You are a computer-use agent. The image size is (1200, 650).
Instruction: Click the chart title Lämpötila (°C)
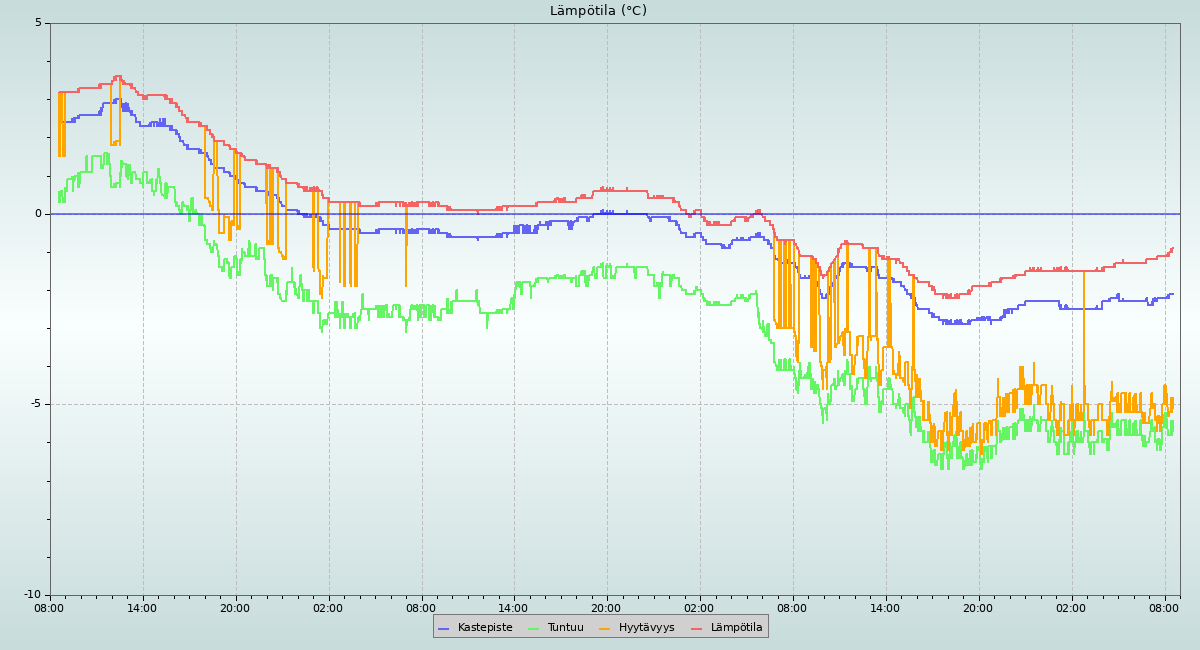598,11
